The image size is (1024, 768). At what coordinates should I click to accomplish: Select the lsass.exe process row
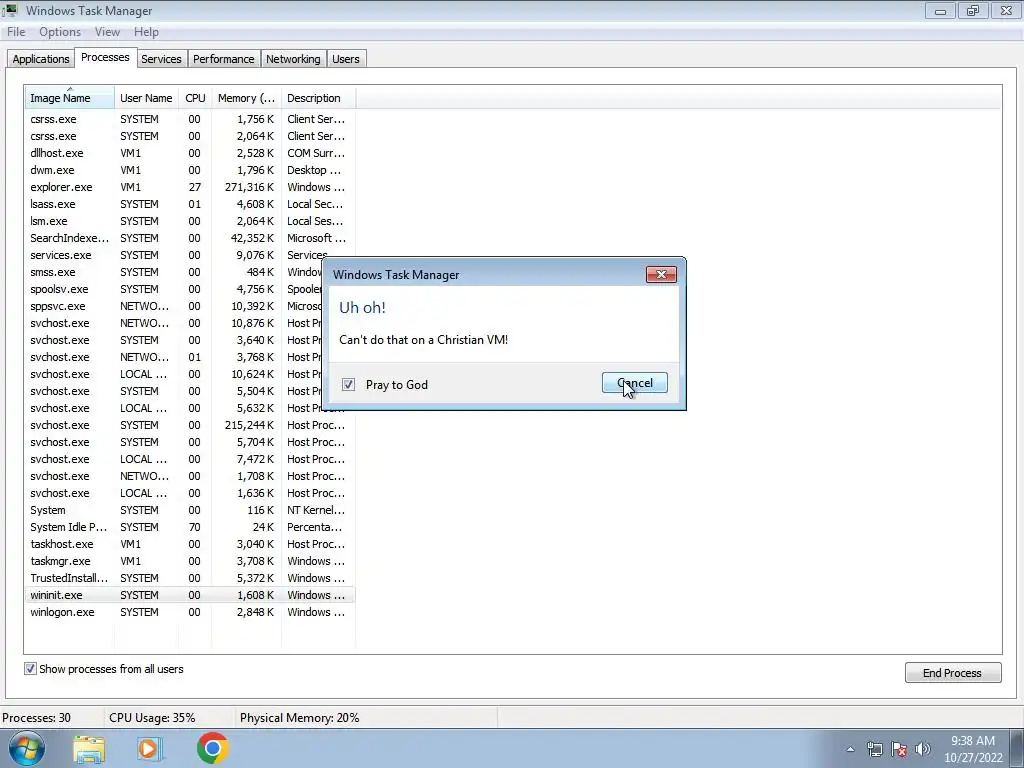pyautogui.click(x=190, y=204)
